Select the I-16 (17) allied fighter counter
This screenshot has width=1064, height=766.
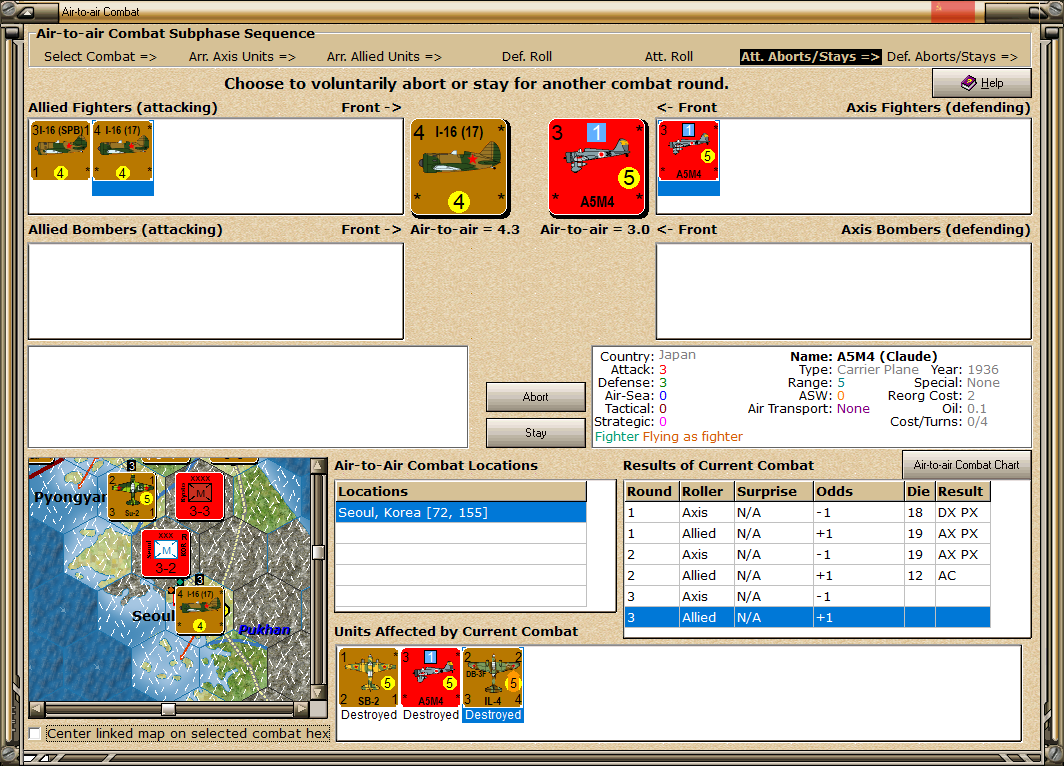122,150
